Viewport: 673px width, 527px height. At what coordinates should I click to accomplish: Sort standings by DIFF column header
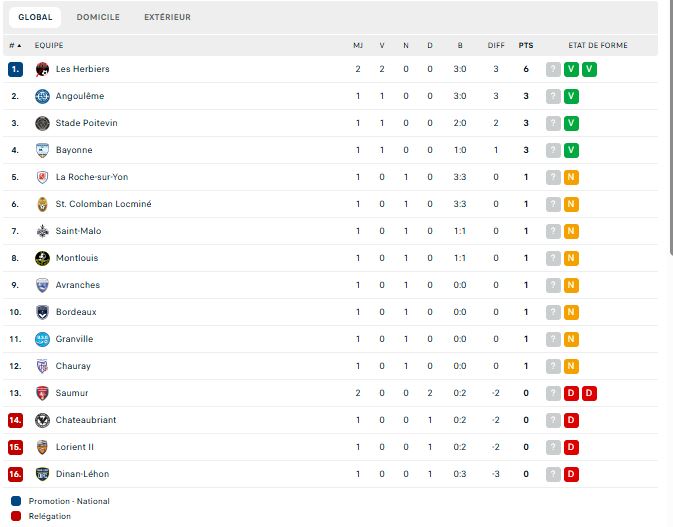click(x=496, y=45)
